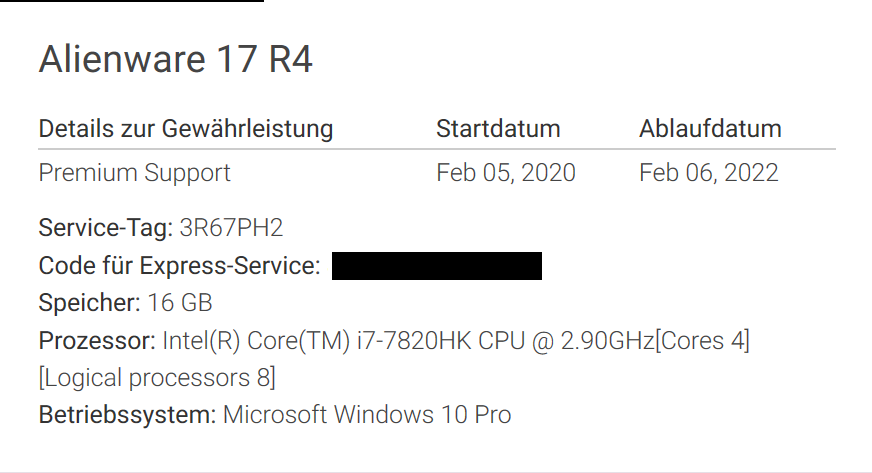Select the Microsoft Windows 10 Pro text
872x473 pixels.
pos(367,414)
